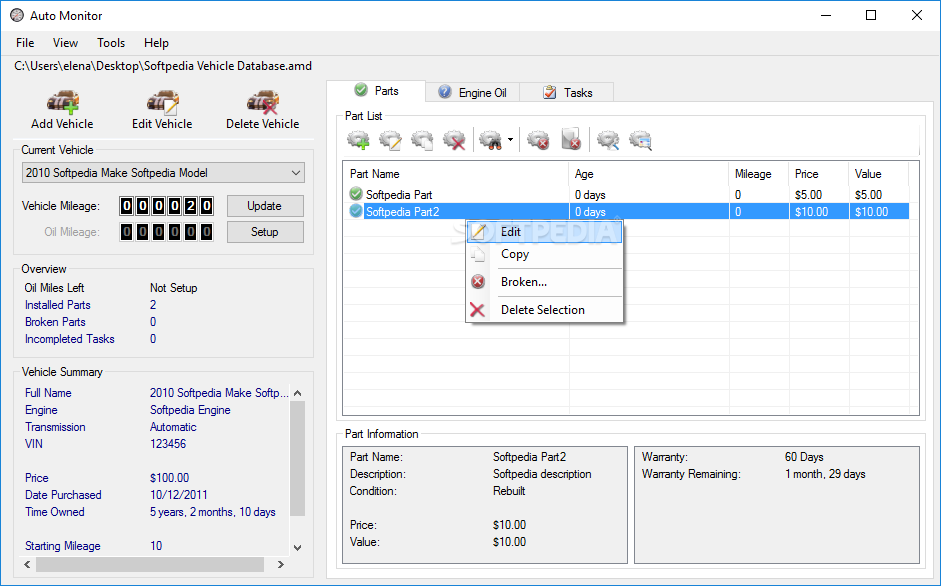Sort by the Part Name column header
The height and width of the screenshot is (586, 941).
(456, 174)
